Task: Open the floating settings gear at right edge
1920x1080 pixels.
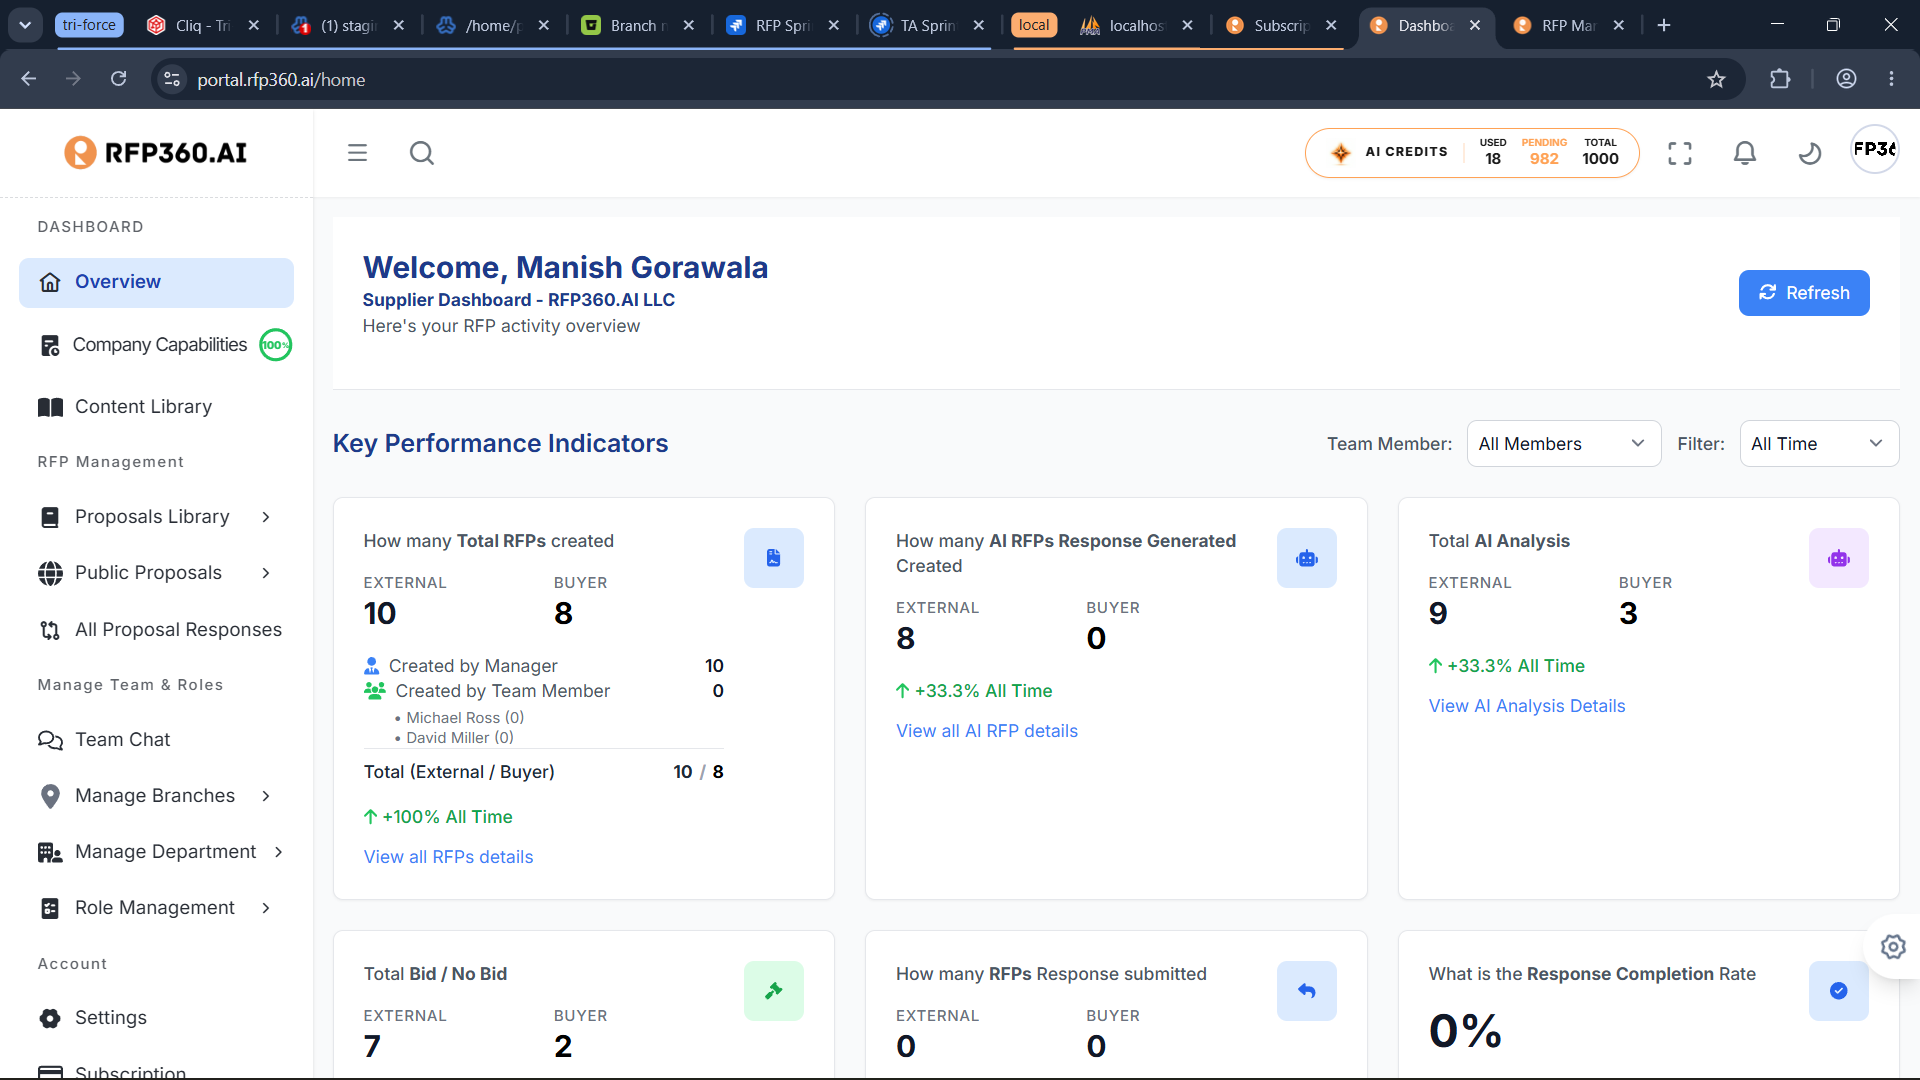Action: (1893, 946)
